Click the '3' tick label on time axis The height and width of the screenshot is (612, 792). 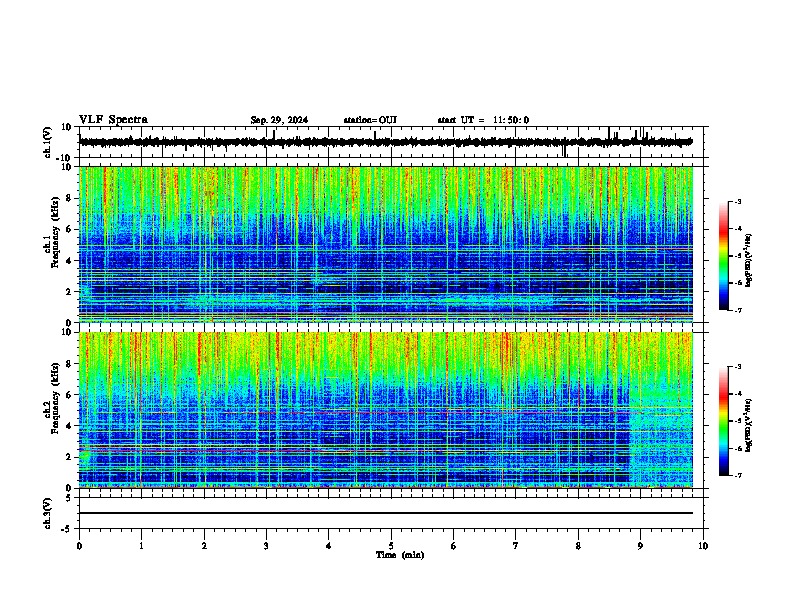(x=266, y=546)
